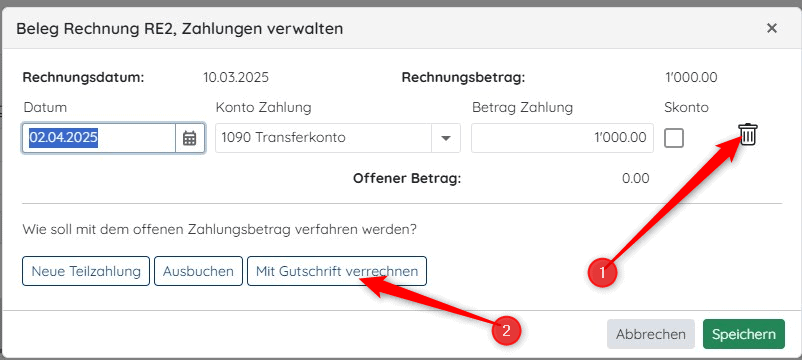Viewport: 802px width, 360px height.
Task: Close the Zahlungen verwalten dialog
Action: click(x=772, y=28)
